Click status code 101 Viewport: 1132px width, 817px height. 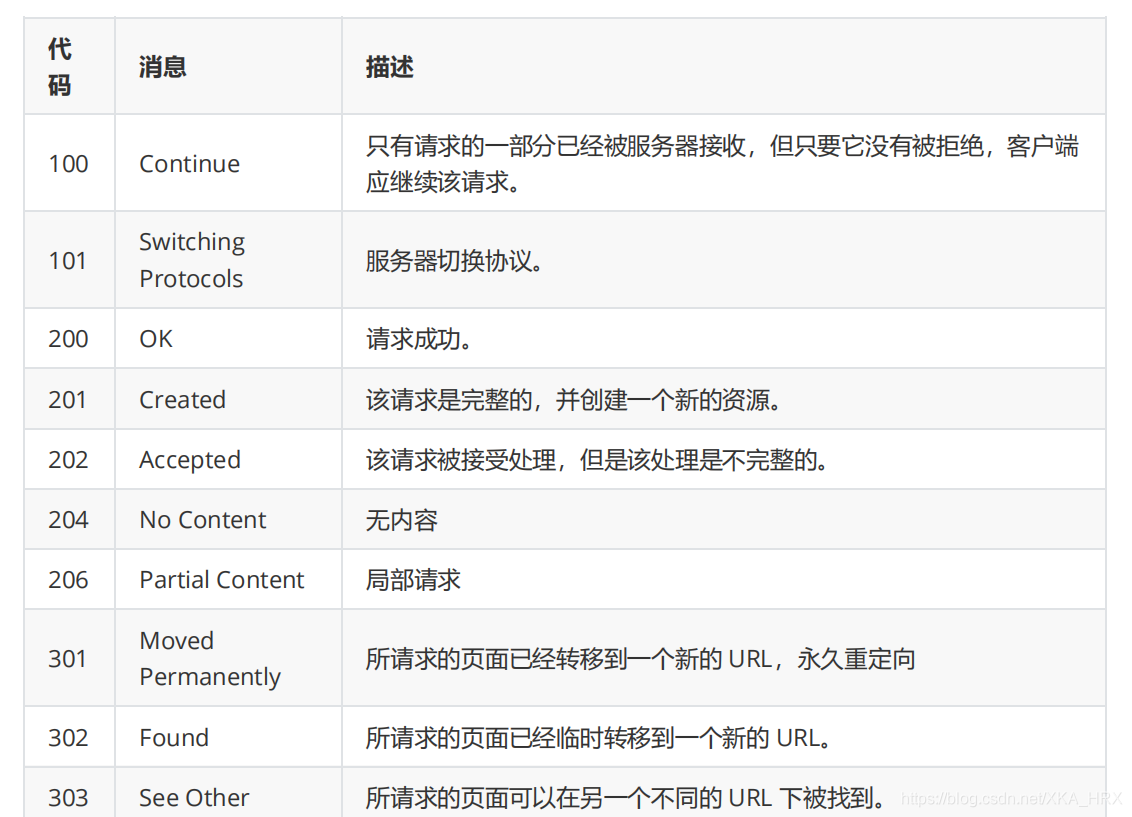pos(67,261)
